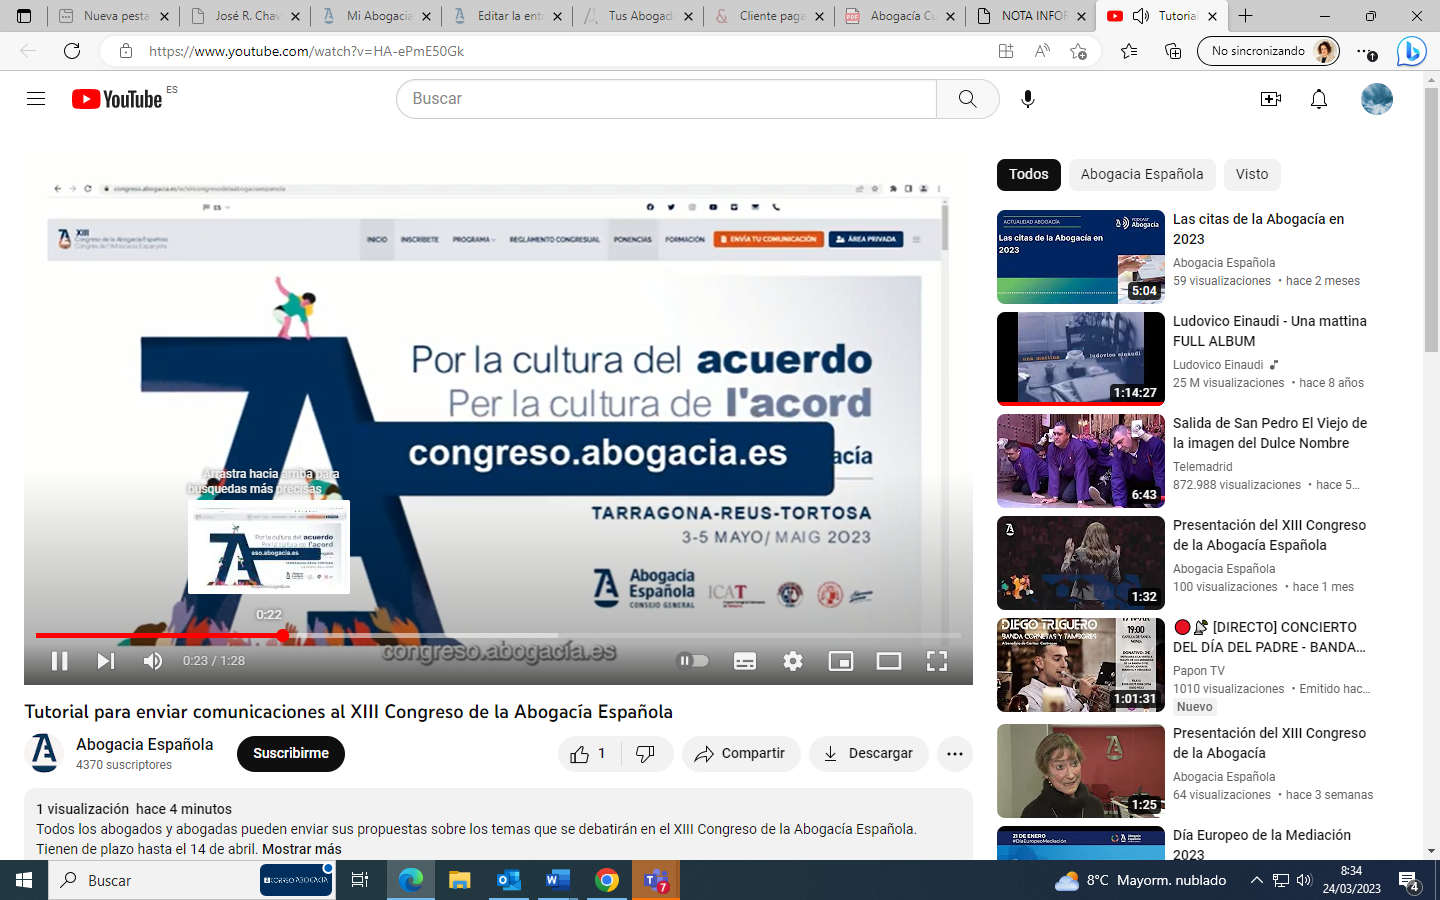Switch to the José R. Chav tab
The height and width of the screenshot is (900, 1440).
(245, 16)
